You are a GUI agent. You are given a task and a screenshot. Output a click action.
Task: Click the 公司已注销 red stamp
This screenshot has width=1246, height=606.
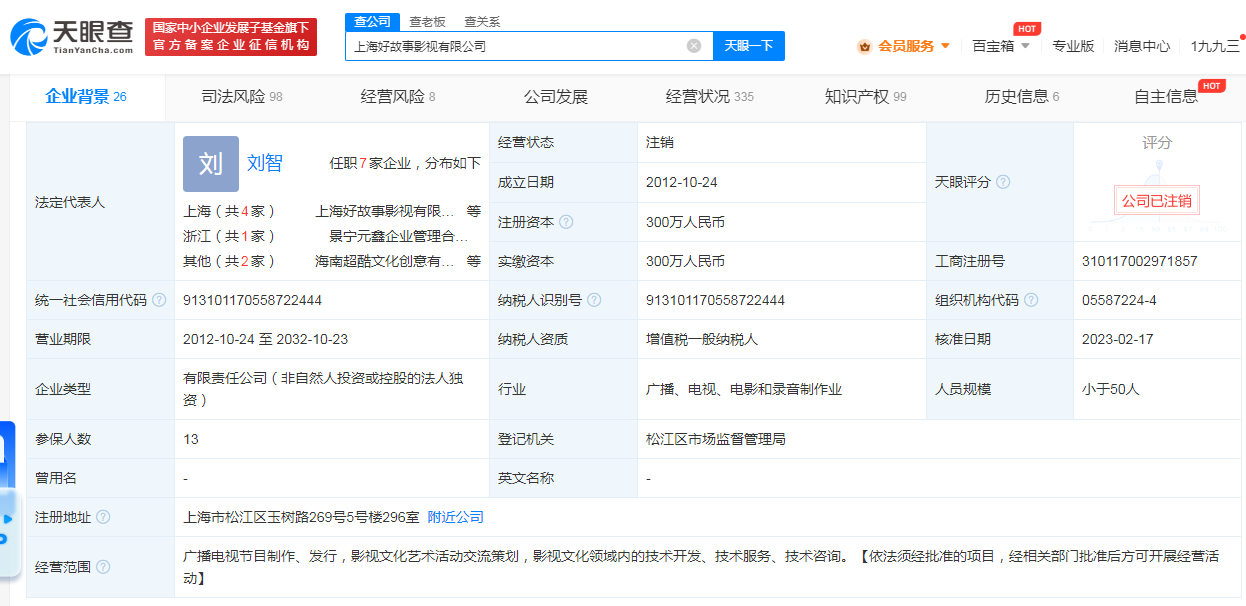click(x=1157, y=200)
